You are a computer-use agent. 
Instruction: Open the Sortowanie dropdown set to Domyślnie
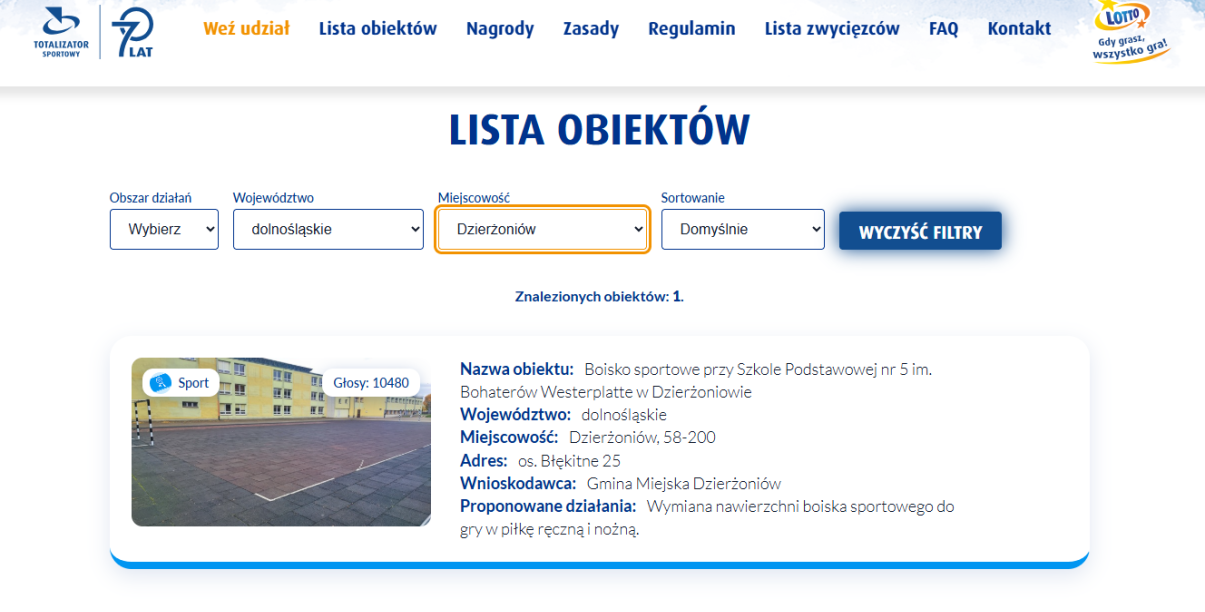tap(742, 229)
